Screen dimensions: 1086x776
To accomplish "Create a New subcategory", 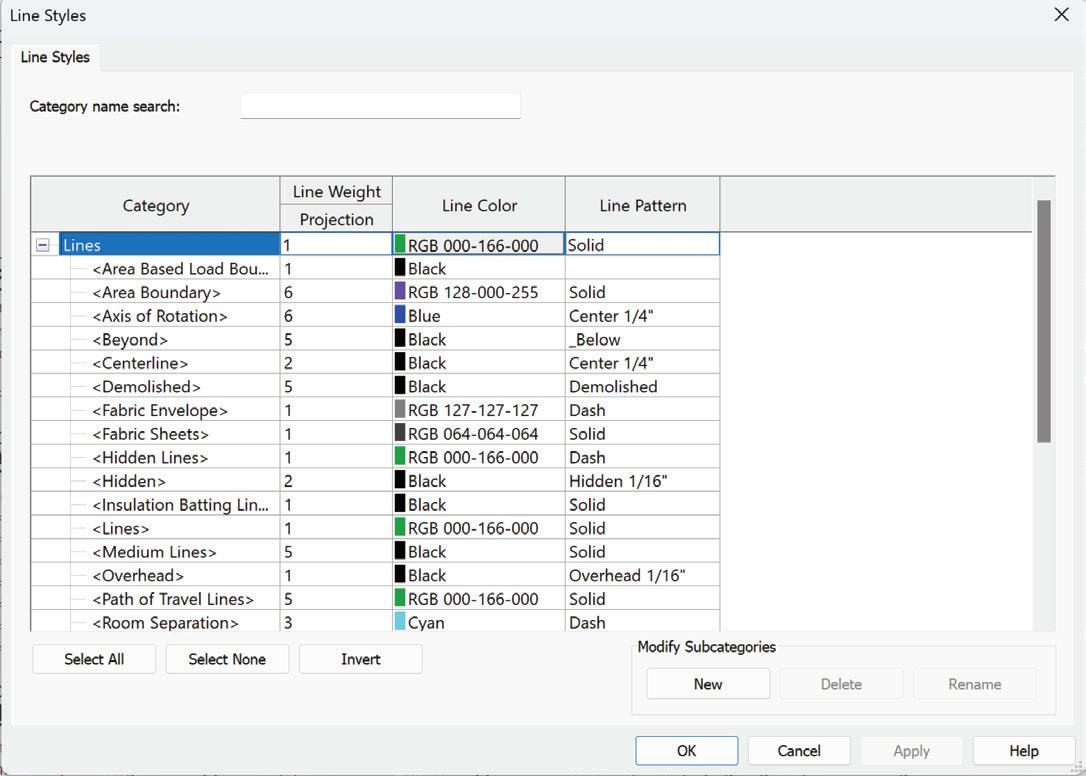I will (708, 684).
